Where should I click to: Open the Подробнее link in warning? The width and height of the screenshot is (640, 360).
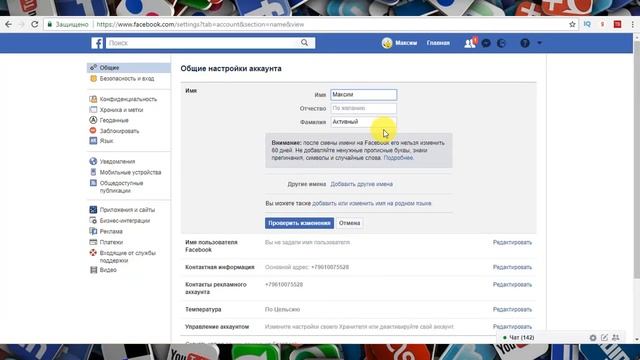click(398, 158)
